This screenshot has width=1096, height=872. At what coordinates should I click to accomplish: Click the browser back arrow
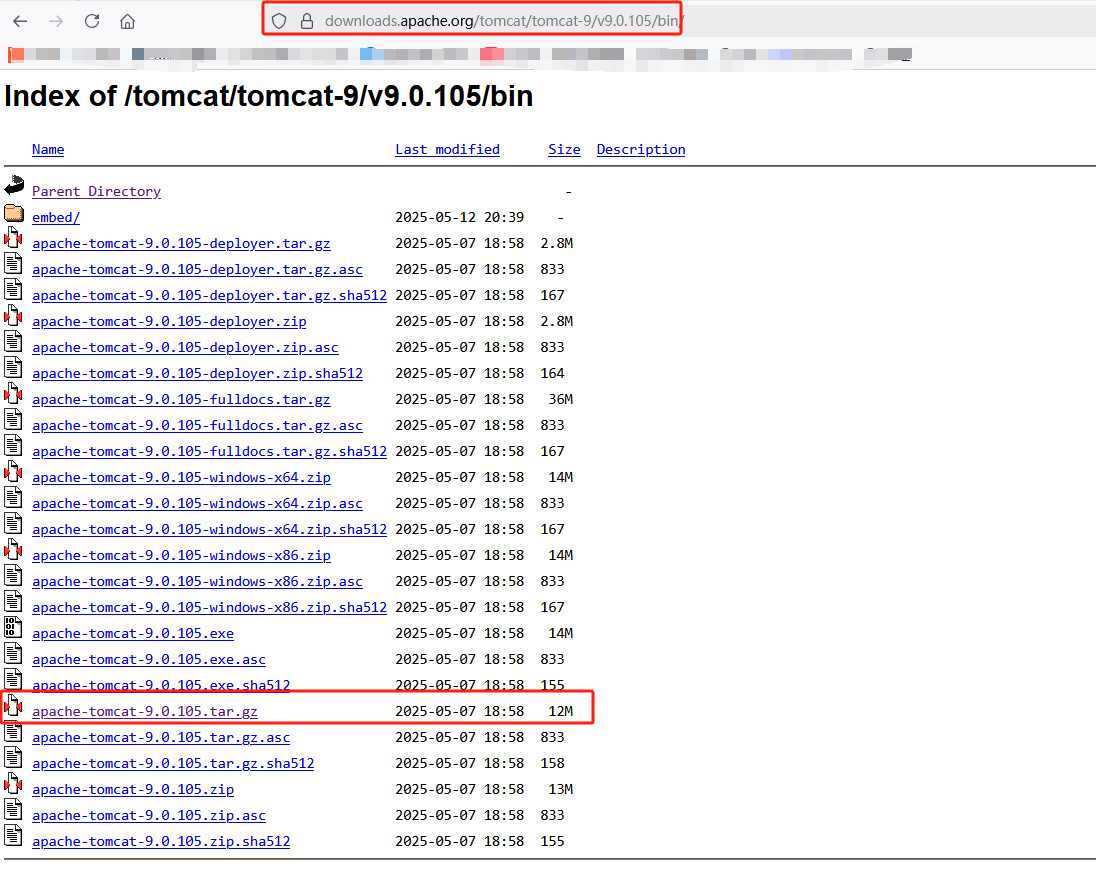tap(20, 21)
